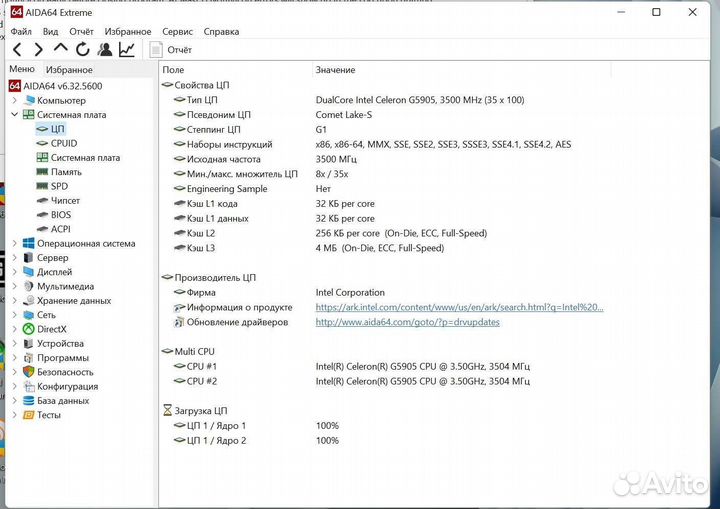Switch to the Избранное tab in the sidebar
Screen dimensions: 720x509
(x=69, y=70)
